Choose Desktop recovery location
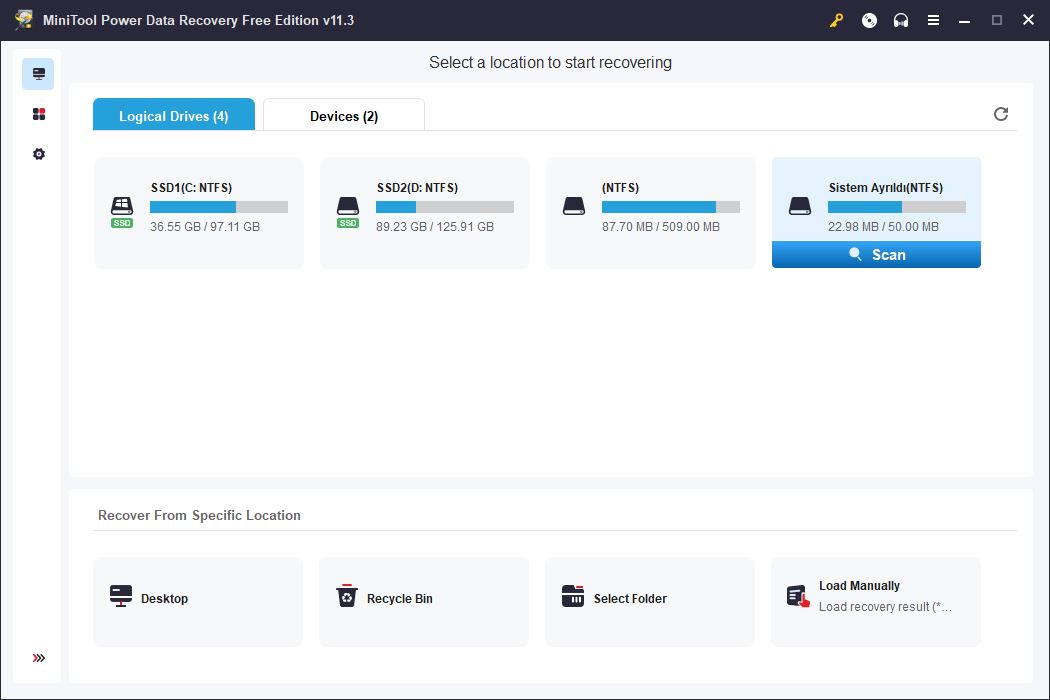 (x=198, y=602)
